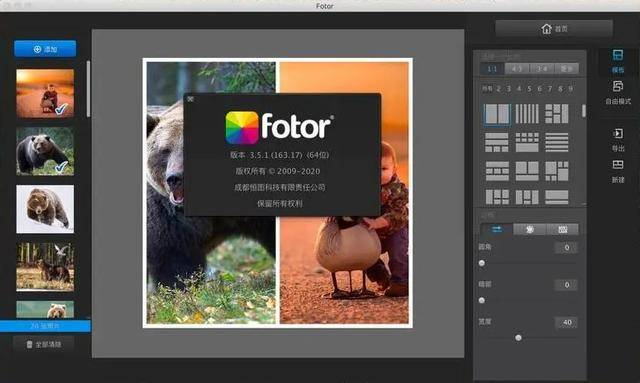Image resolution: width=640 pixels, height=383 pixels.
Task: Click the 宽度 width value field showing 40
Action: (566, 323)
